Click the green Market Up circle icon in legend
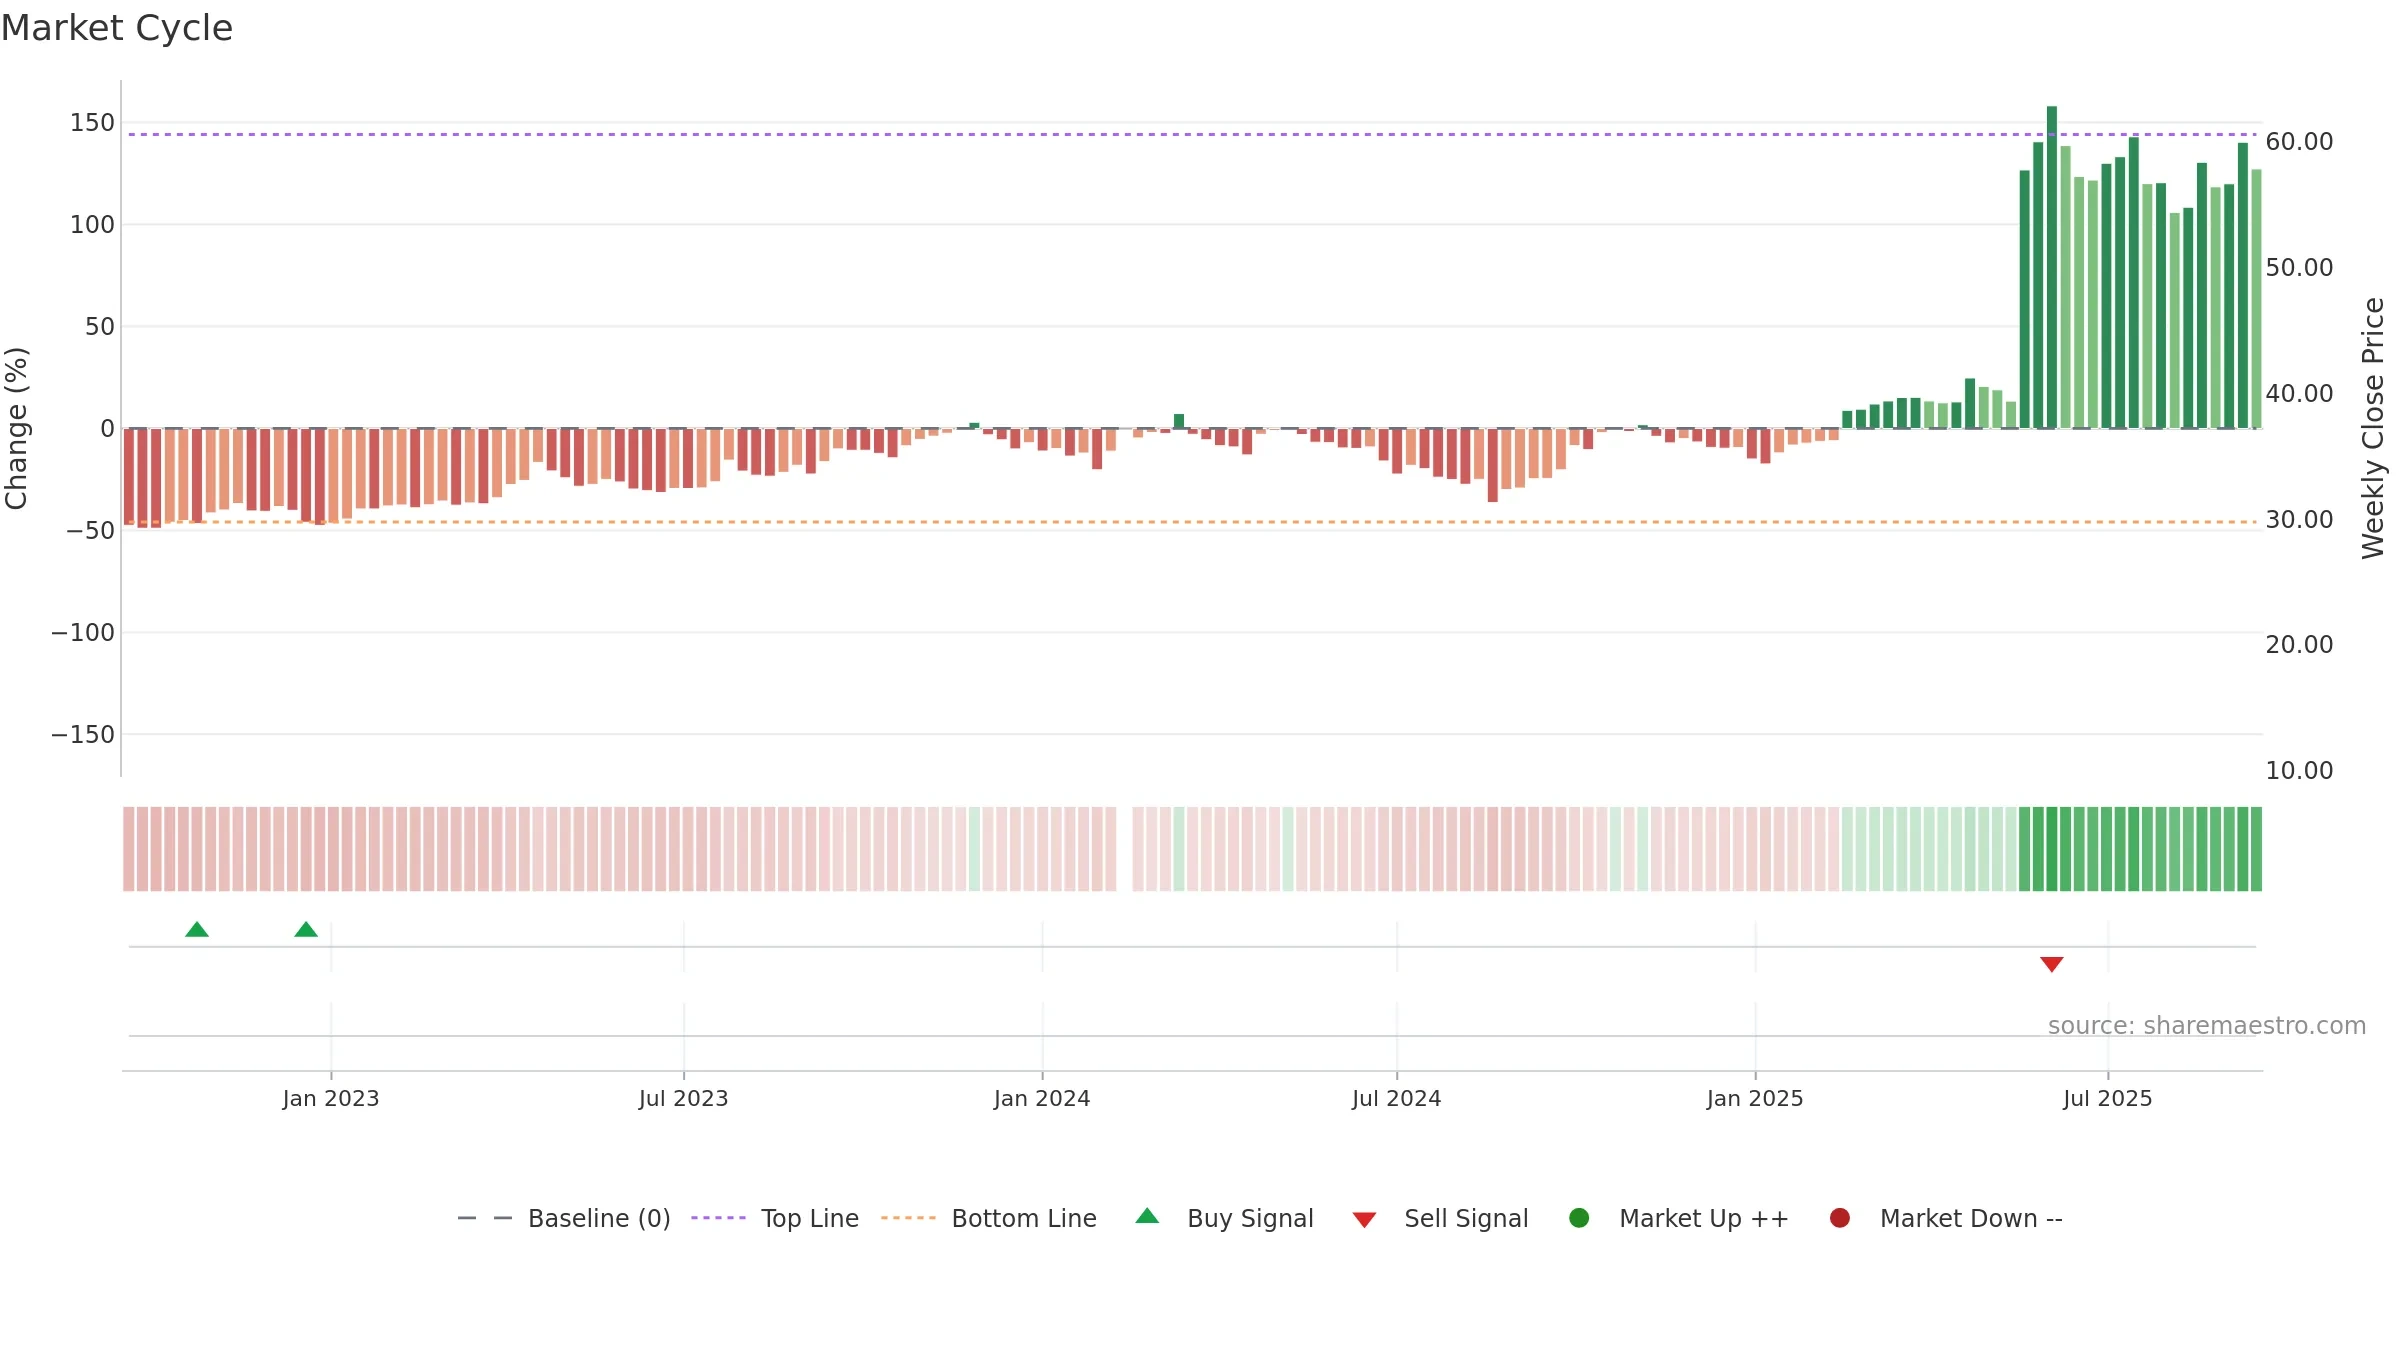This screenshot has height=1350, width=2400. point(1579,1218)
